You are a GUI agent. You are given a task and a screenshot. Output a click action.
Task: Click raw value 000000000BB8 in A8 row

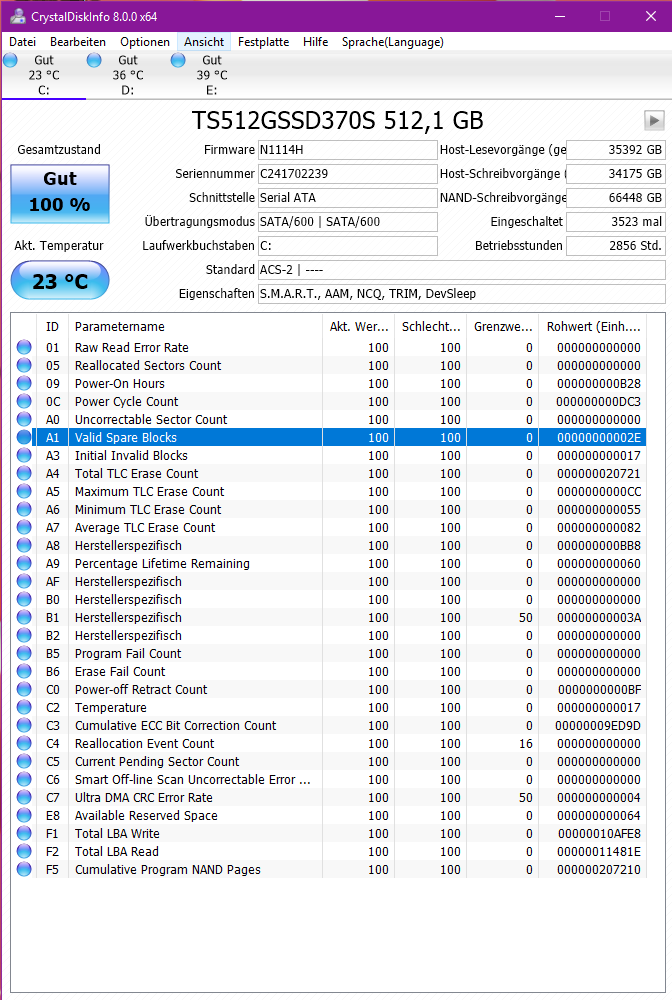point(599,545)
